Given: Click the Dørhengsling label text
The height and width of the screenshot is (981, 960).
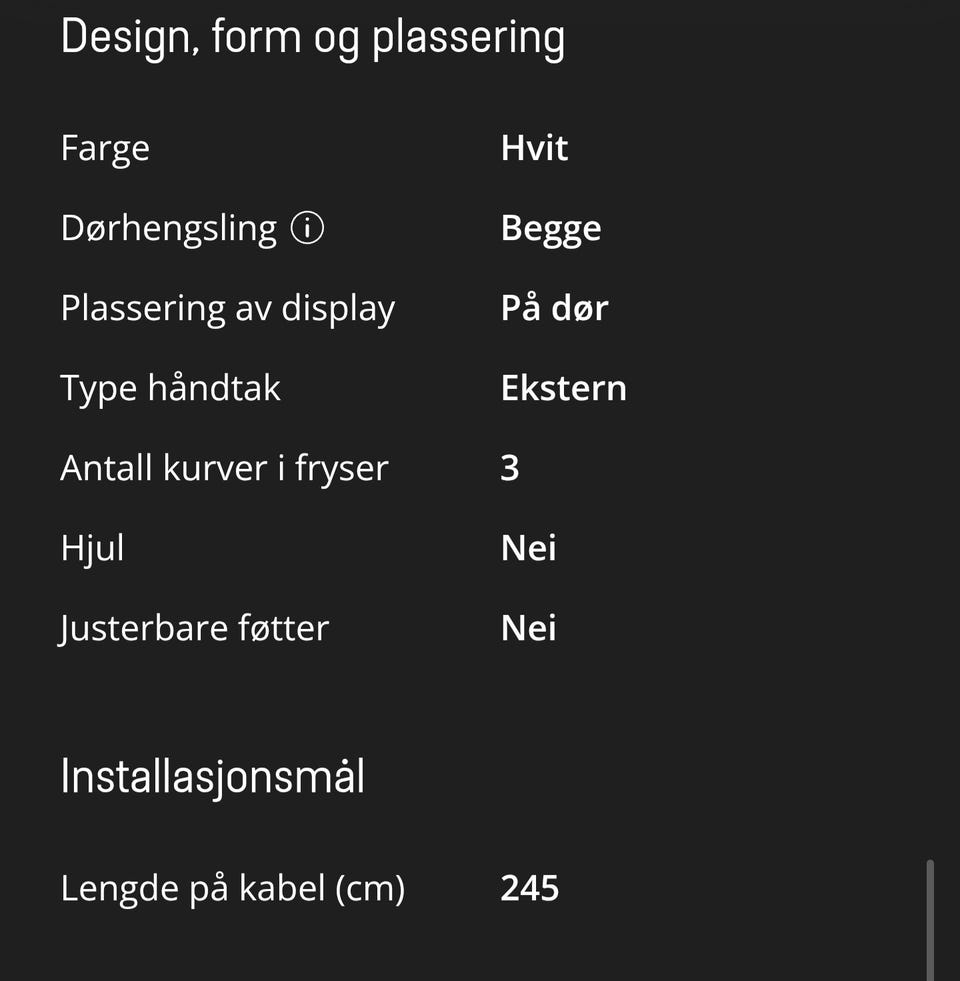Looking at the screenshot, I should [x=169, y=230].
